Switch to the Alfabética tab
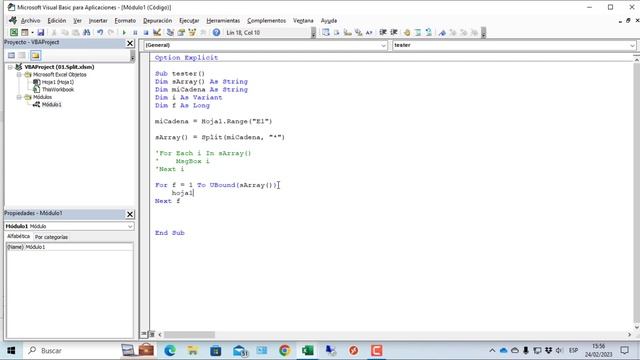The height and width of the screenshot is (360, 640). (x=19, y=236)
